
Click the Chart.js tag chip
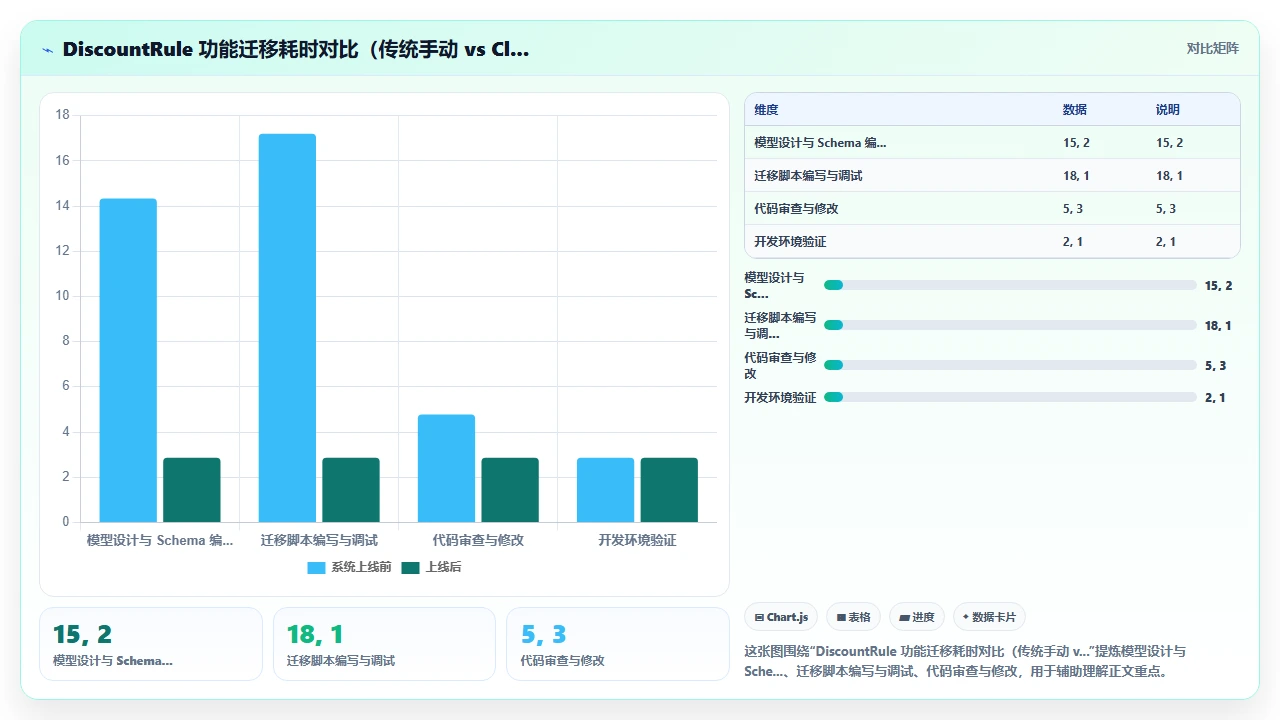(782, 617)
